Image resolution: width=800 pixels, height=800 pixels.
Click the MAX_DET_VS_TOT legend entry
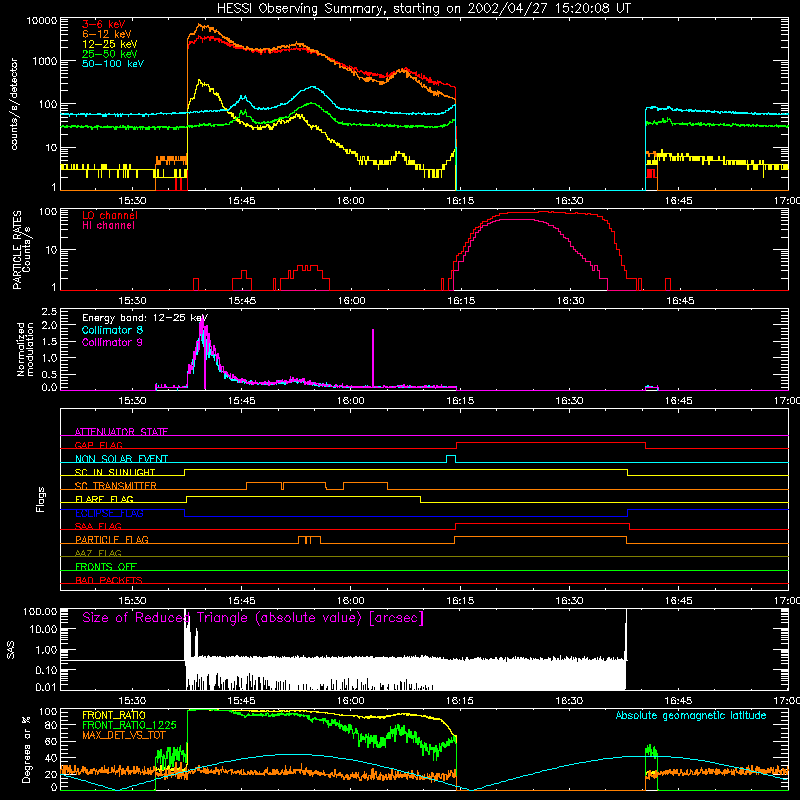(124, 735)
